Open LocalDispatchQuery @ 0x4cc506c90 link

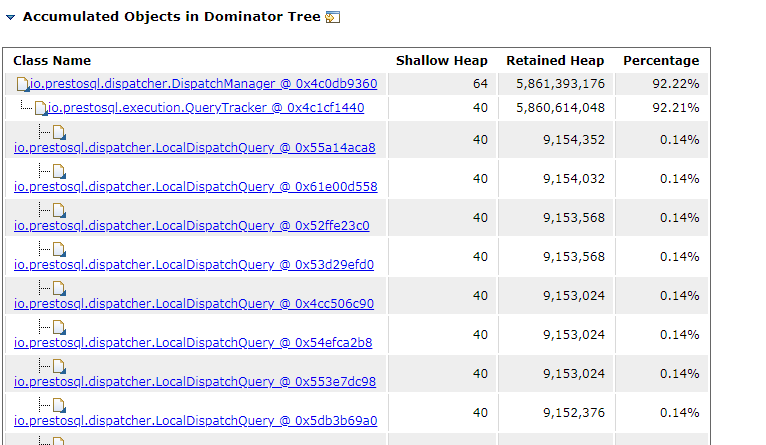[193, 304]
